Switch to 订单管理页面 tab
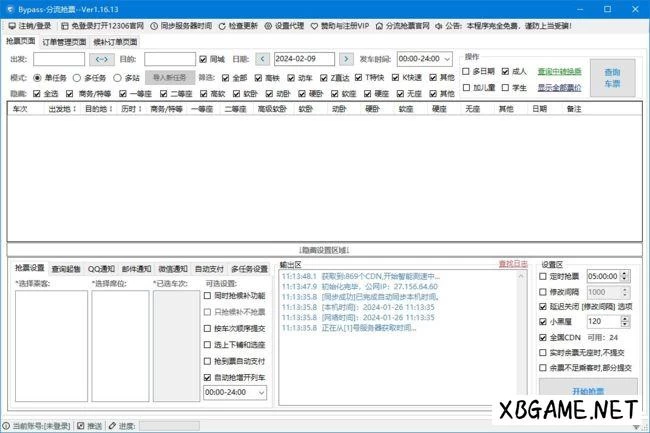The width and height of the screenshot is (650, 433). [x=64, y=42]
